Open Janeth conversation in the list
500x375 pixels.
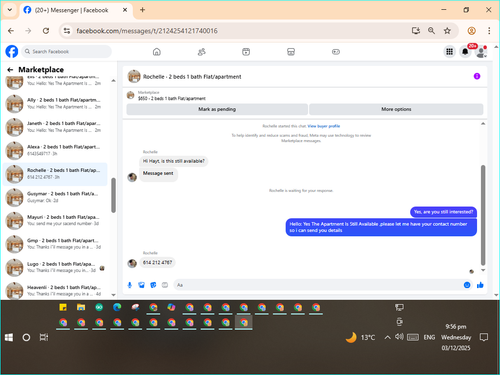pos(55,127)
